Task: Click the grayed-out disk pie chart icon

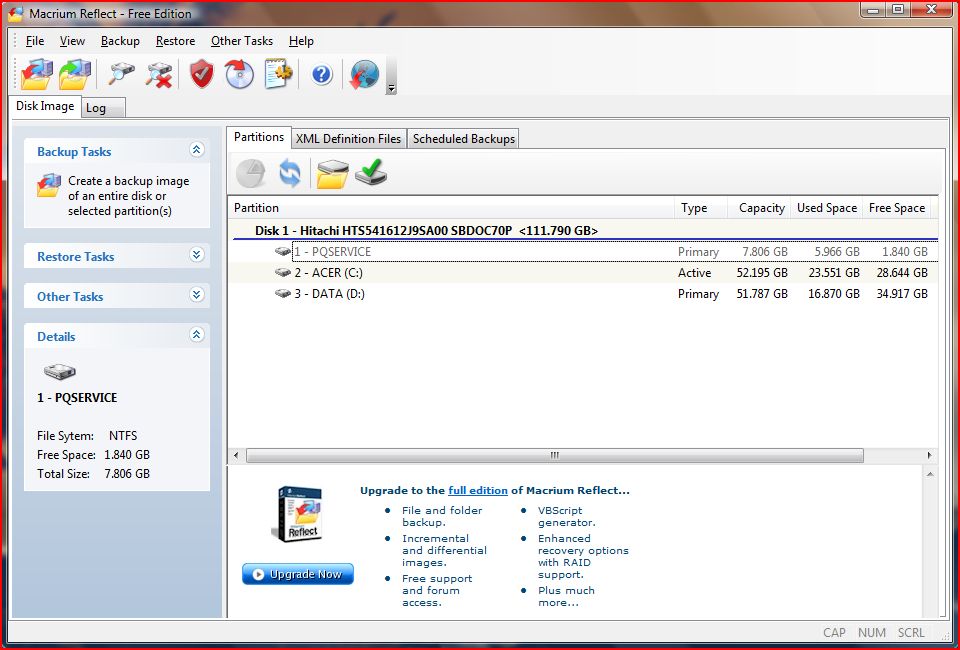Action: (250, 173)
